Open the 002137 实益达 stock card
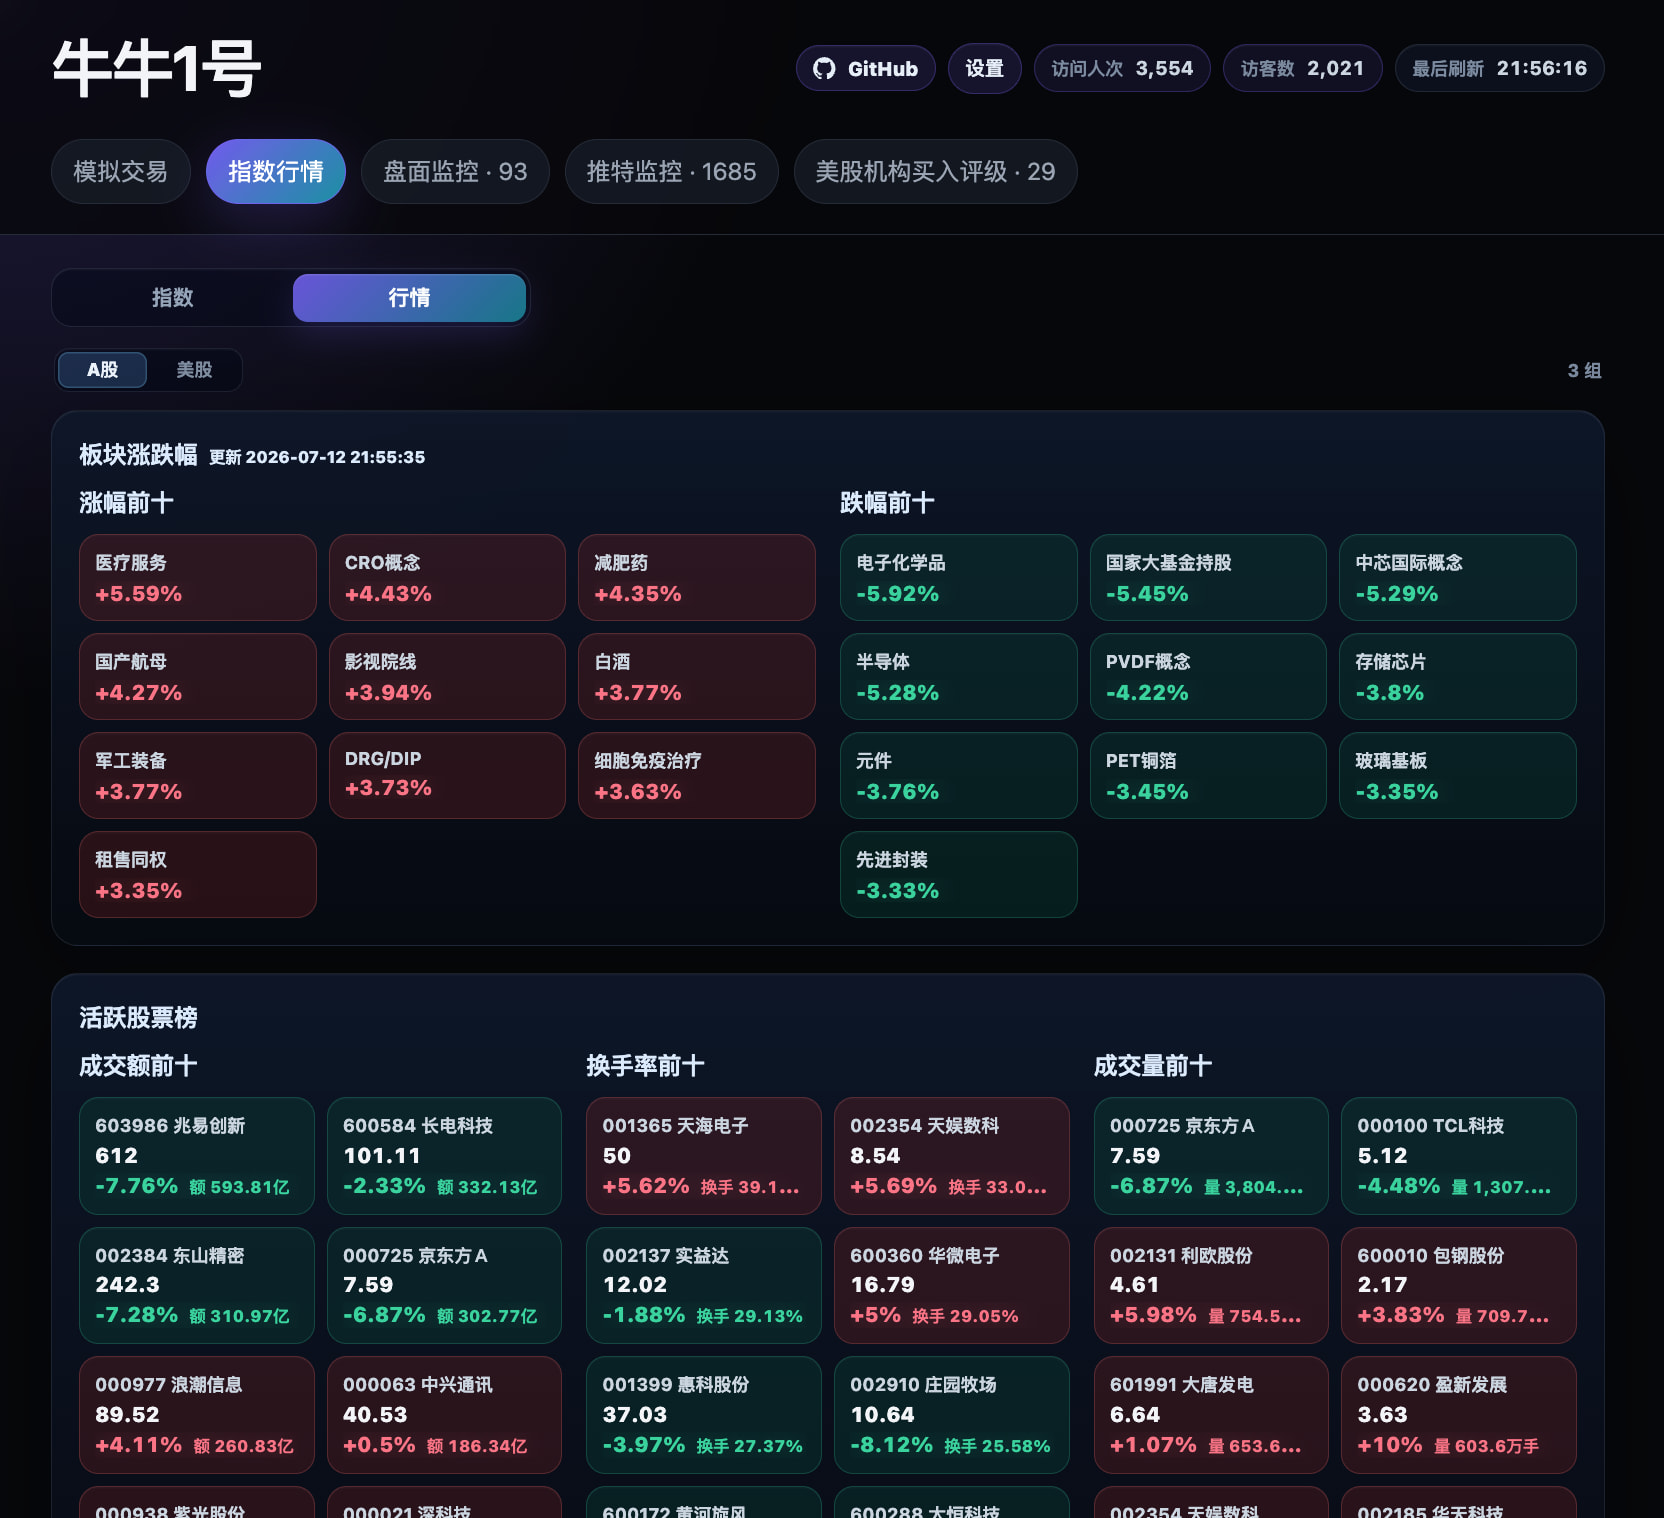Screen dimensions: 1664x1518 point(704,1285)
